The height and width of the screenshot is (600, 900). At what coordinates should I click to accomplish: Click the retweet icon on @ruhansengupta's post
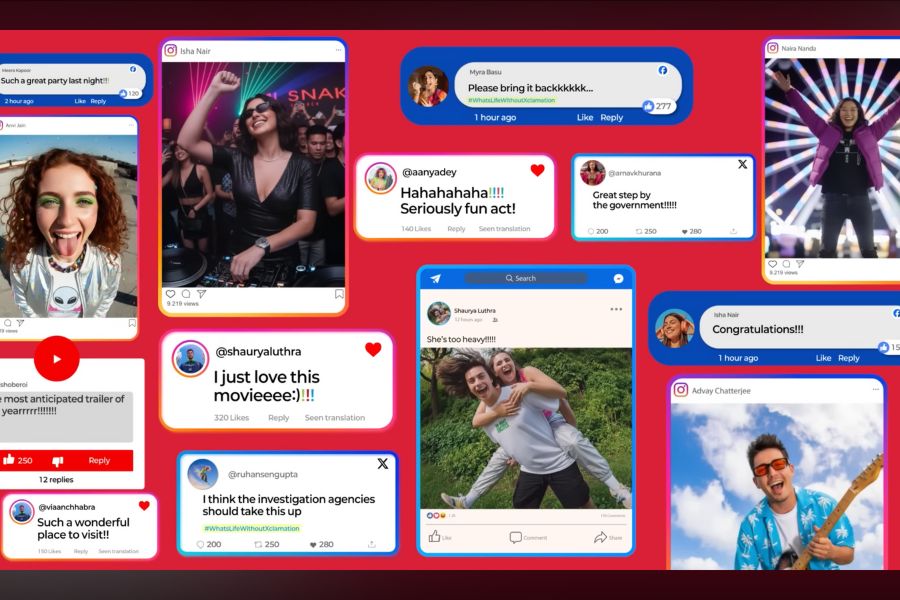258,544
